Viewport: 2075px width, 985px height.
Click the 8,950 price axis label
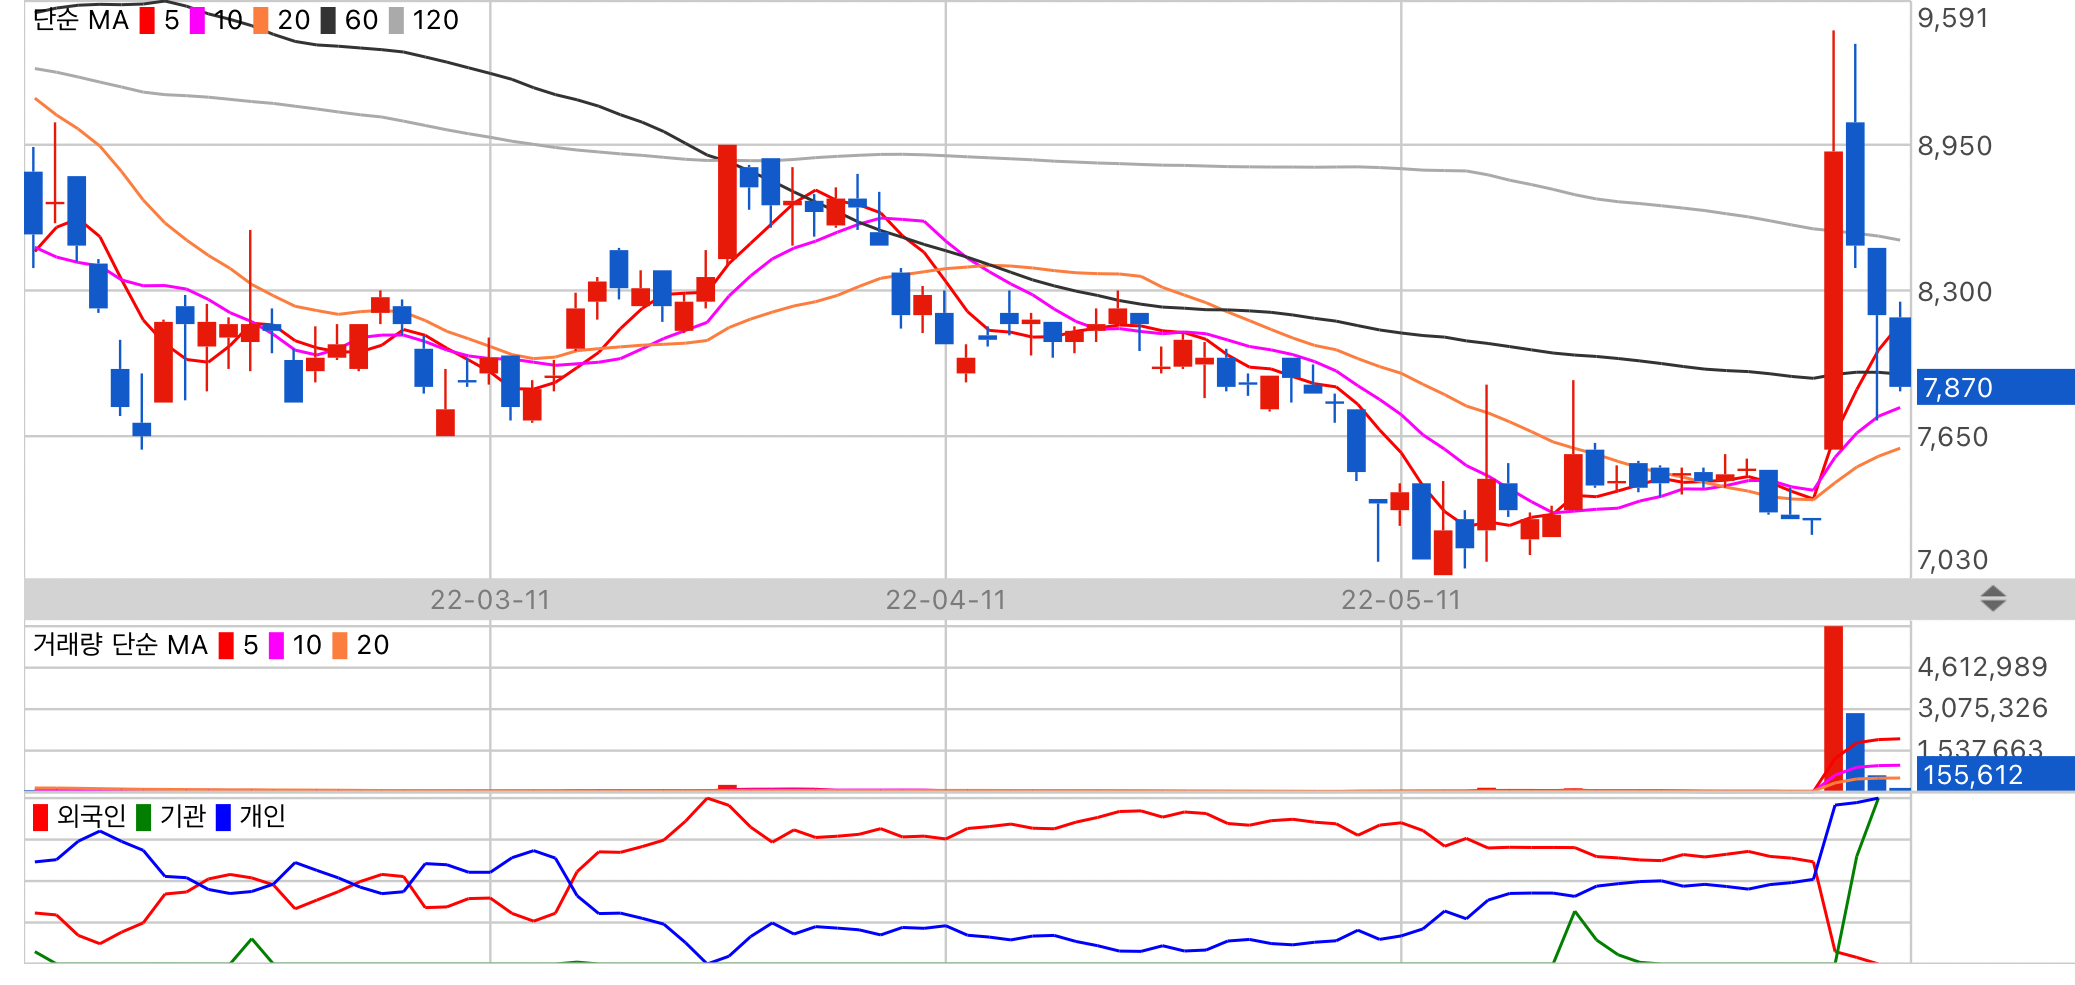pos(1954,146)
